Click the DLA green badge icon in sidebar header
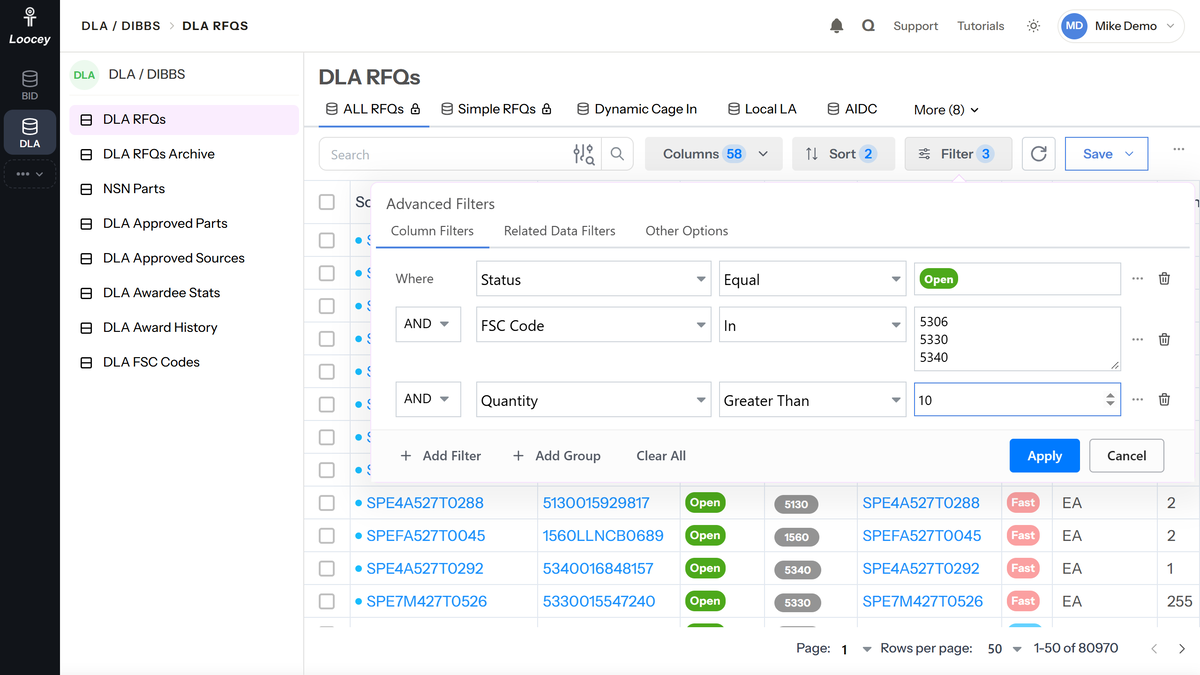The height and width of the screenshot is (675, 1200). pos(84,75)
